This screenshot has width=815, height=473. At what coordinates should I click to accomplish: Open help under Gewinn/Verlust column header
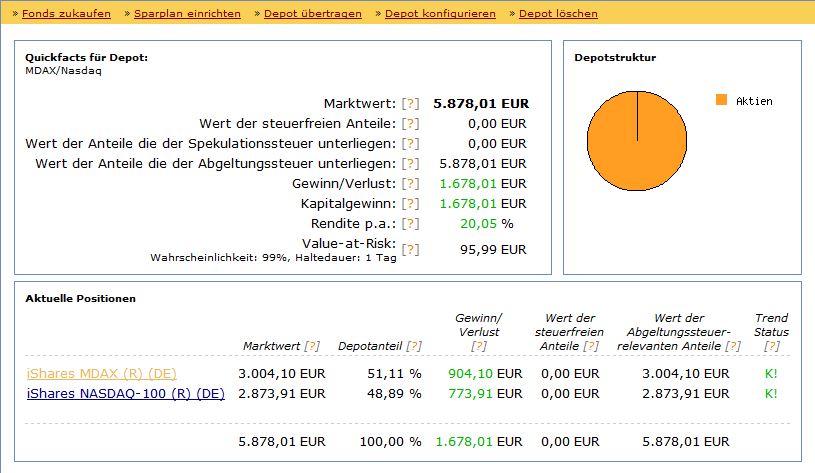(x=479, y=346)
